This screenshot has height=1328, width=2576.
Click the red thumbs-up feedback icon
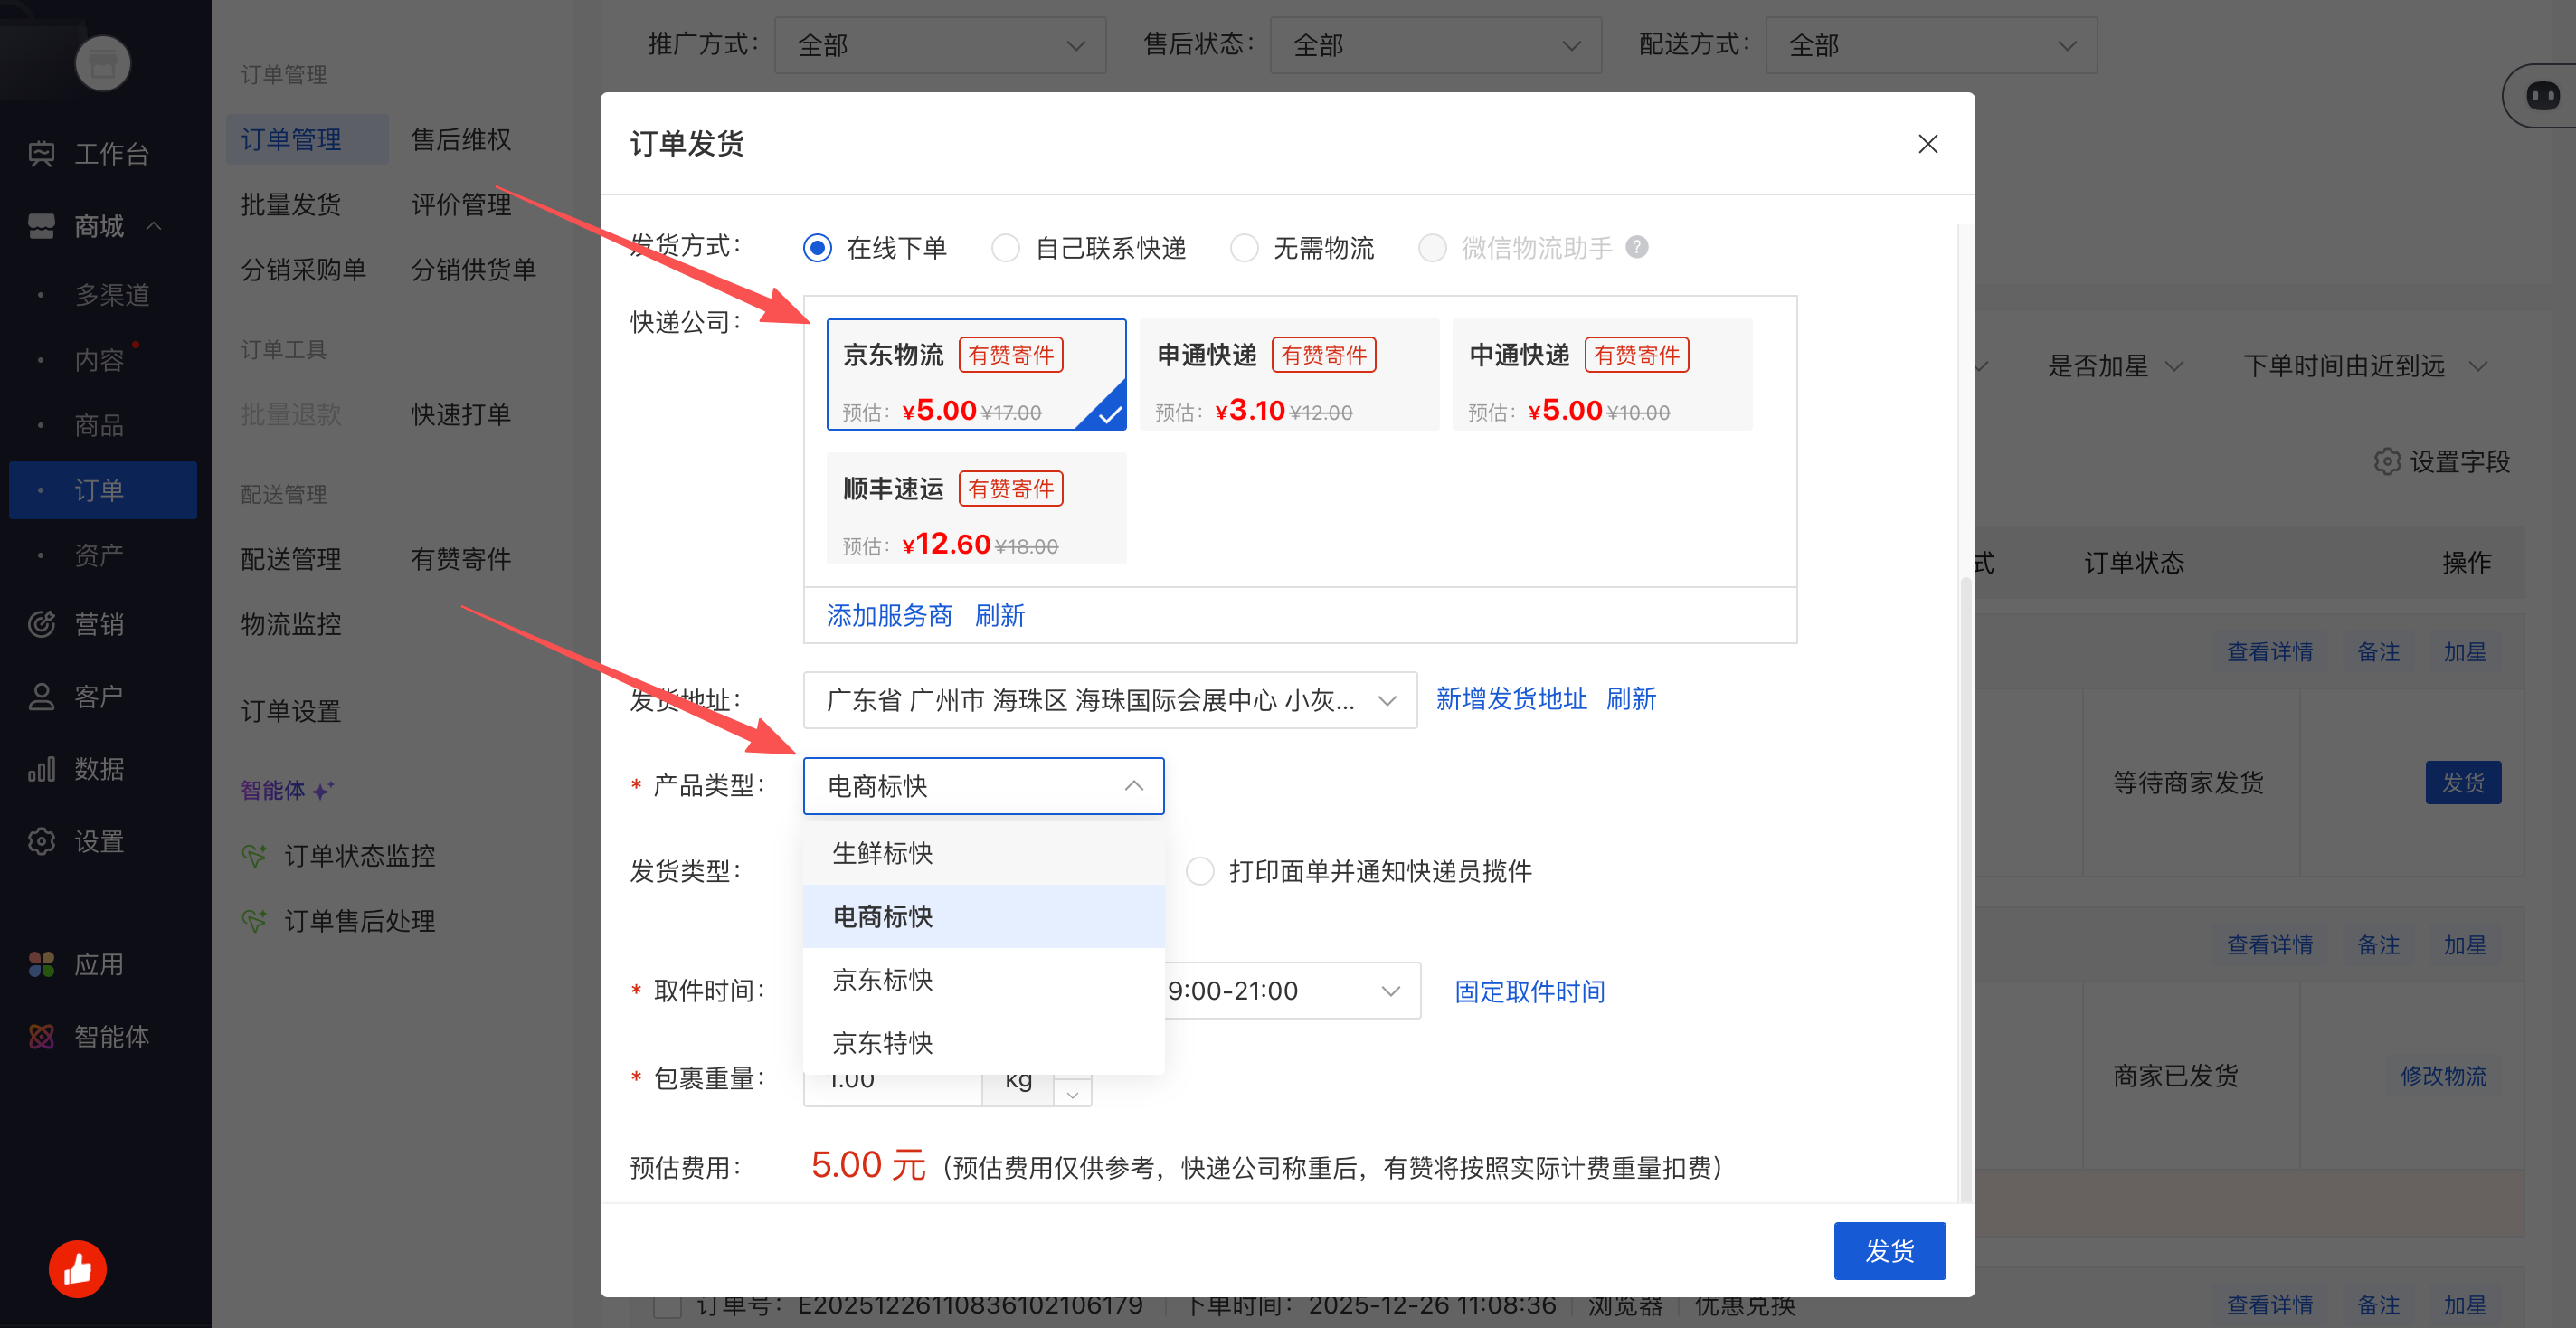(77, 1269)
